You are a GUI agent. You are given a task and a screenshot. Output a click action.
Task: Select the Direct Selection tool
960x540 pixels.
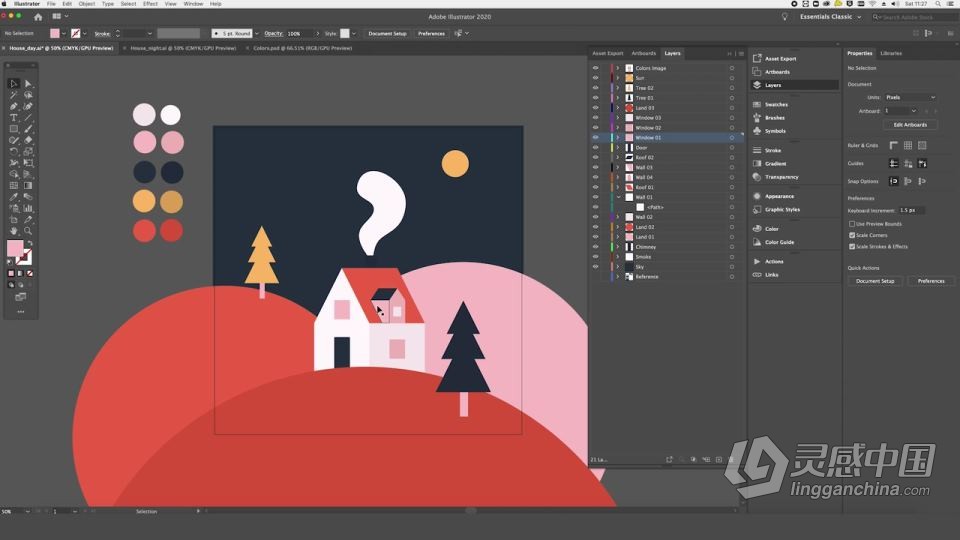point(28,83)
